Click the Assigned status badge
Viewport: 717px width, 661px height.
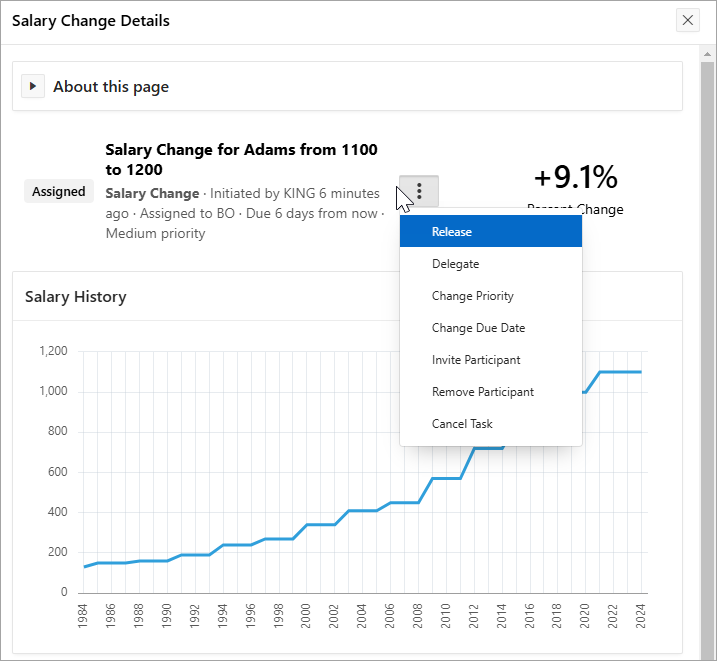pos(59,191)
